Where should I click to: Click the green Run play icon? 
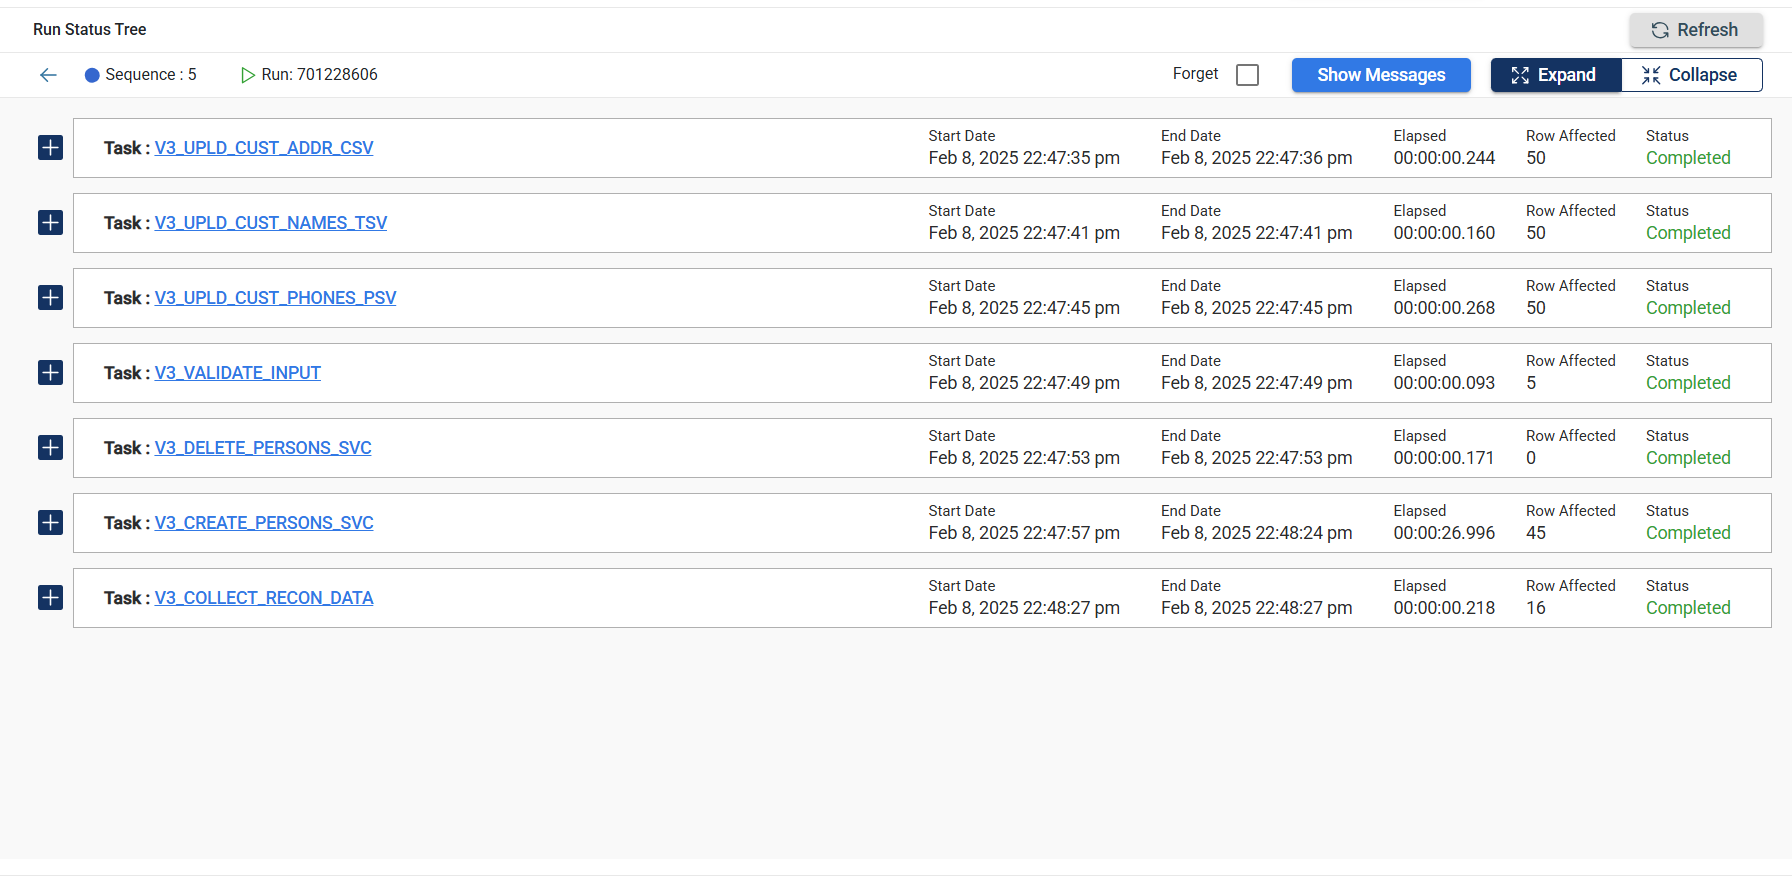(x=247, y=75)
